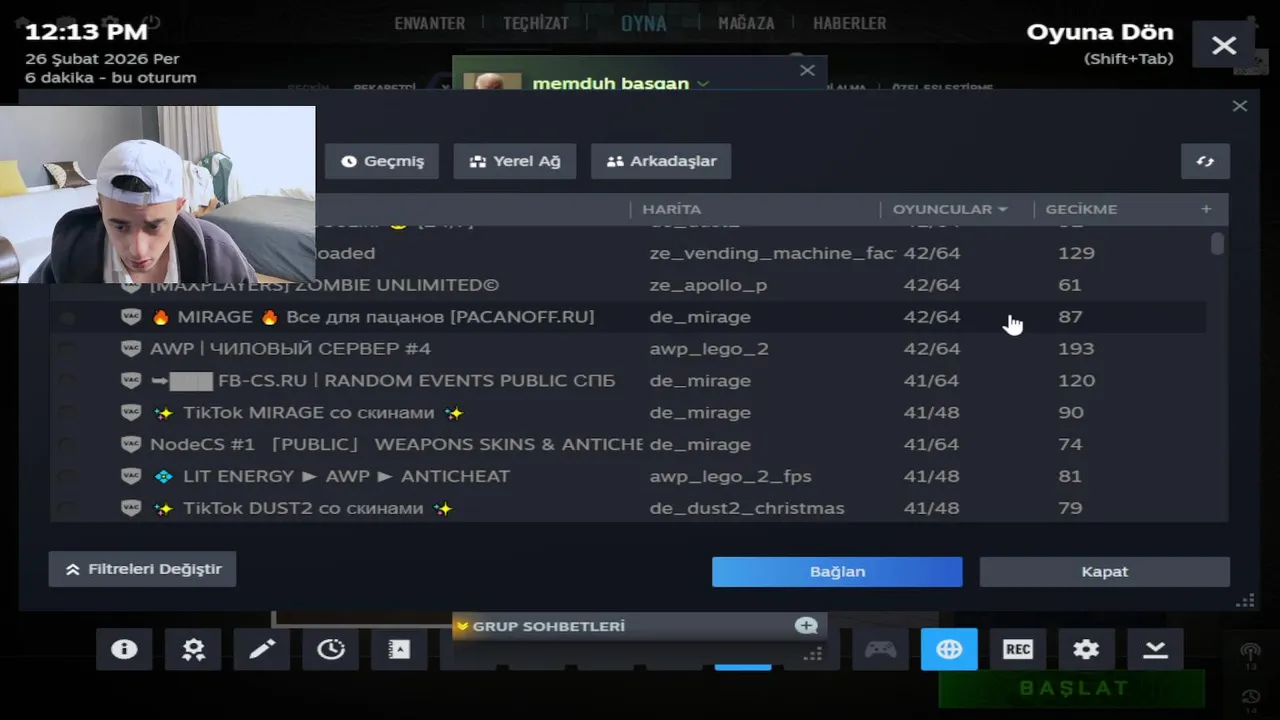Select server [MAXPLAYERS] ZOMBIE UNLIMITED©
This screenshot has height=720, width=1280.
[628, 285]
